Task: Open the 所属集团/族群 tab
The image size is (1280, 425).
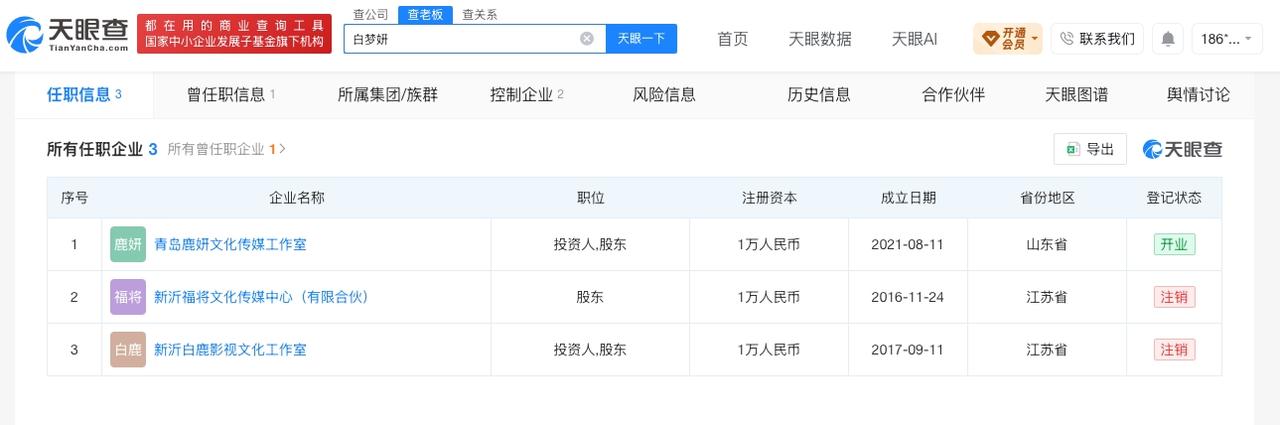Action: click(x=388, y=95)
